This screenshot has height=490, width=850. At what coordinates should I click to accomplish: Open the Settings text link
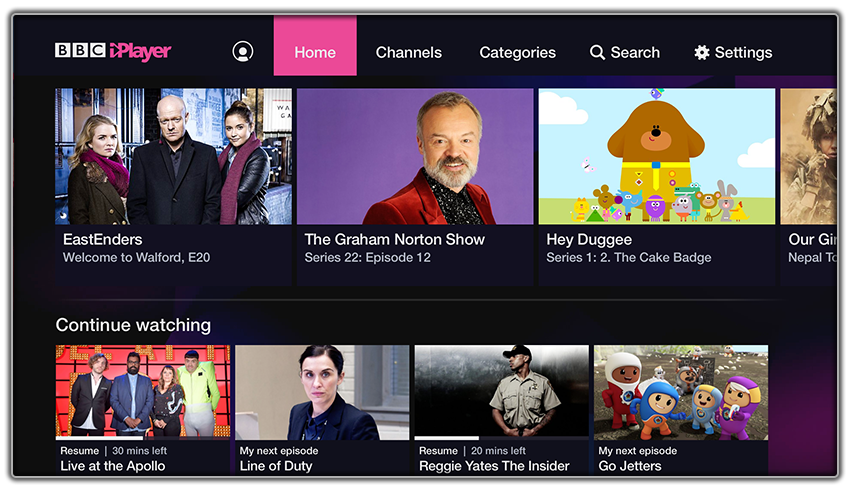pyautogui.click(x=743, y=53)
